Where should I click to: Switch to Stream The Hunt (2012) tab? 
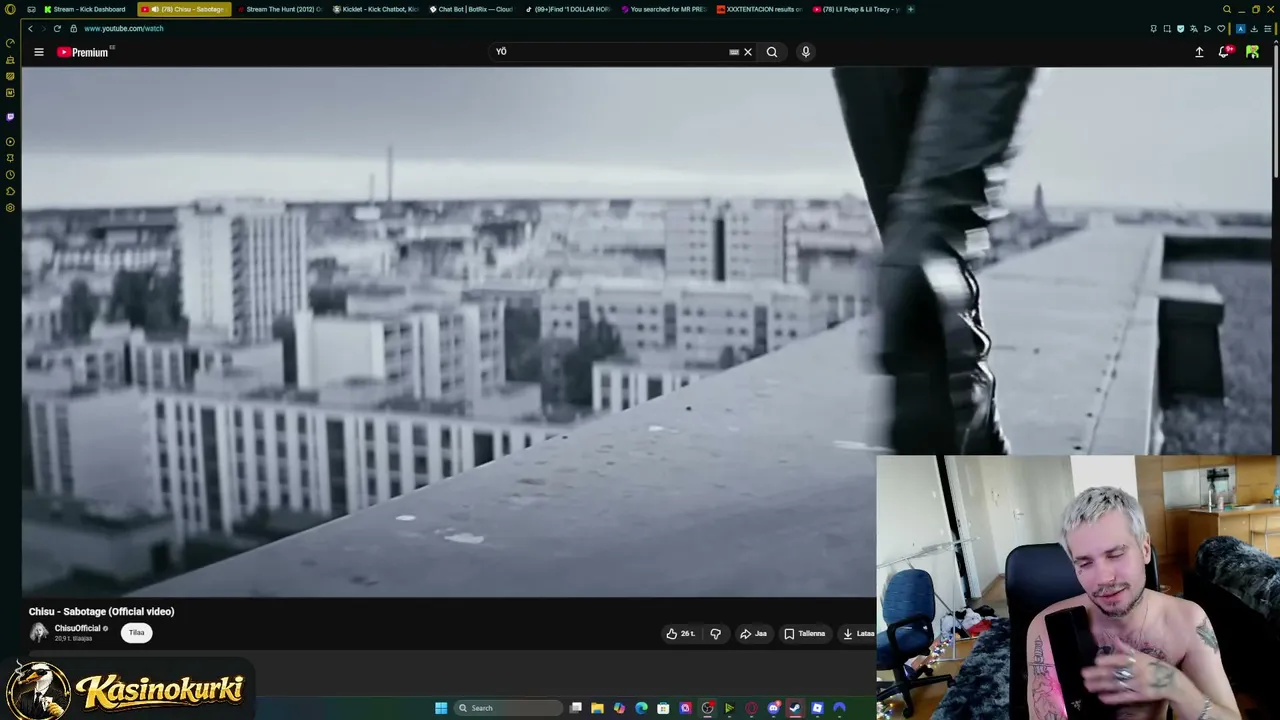pyautogui.click(x=280, y=9)
